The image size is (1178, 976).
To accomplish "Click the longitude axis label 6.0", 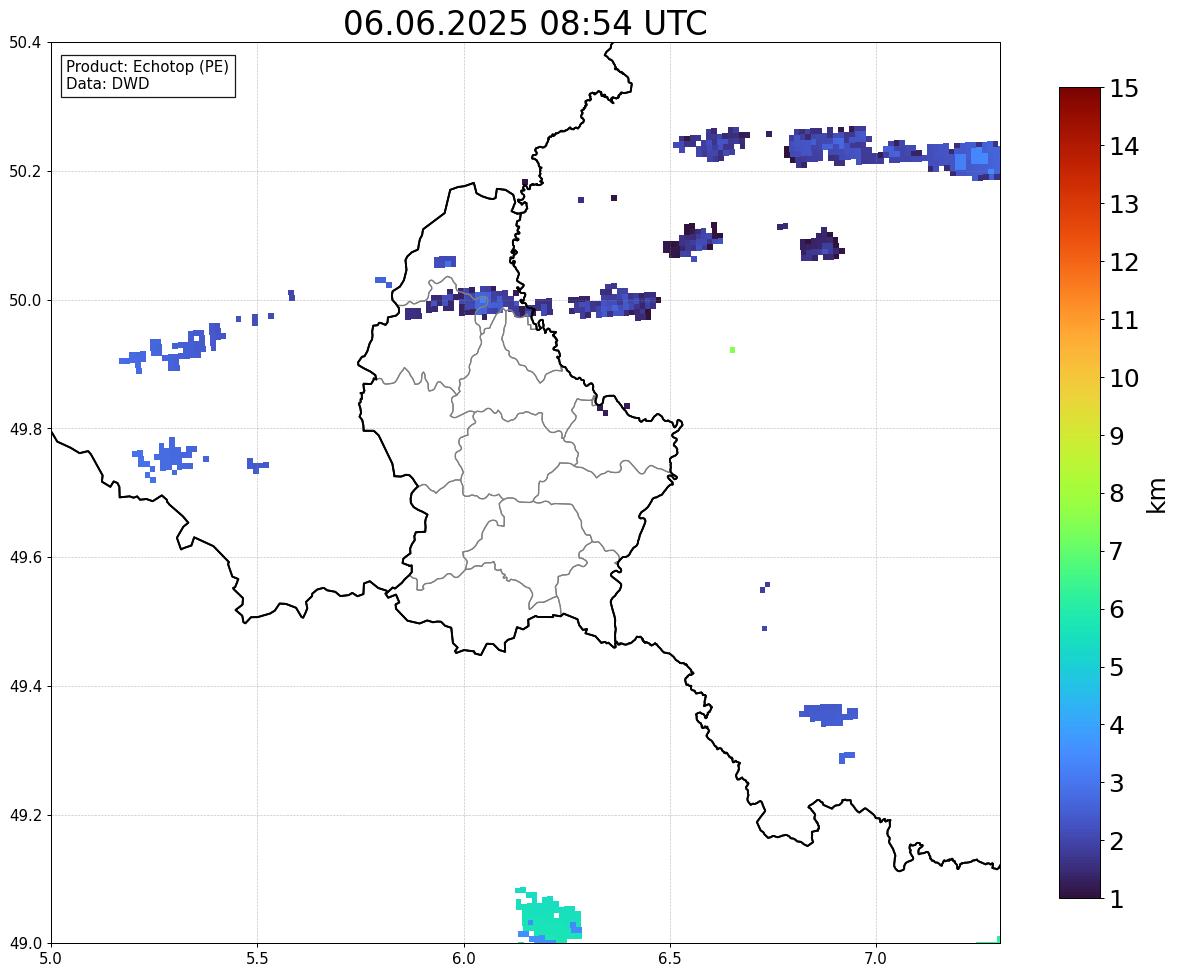I will 464,959.
